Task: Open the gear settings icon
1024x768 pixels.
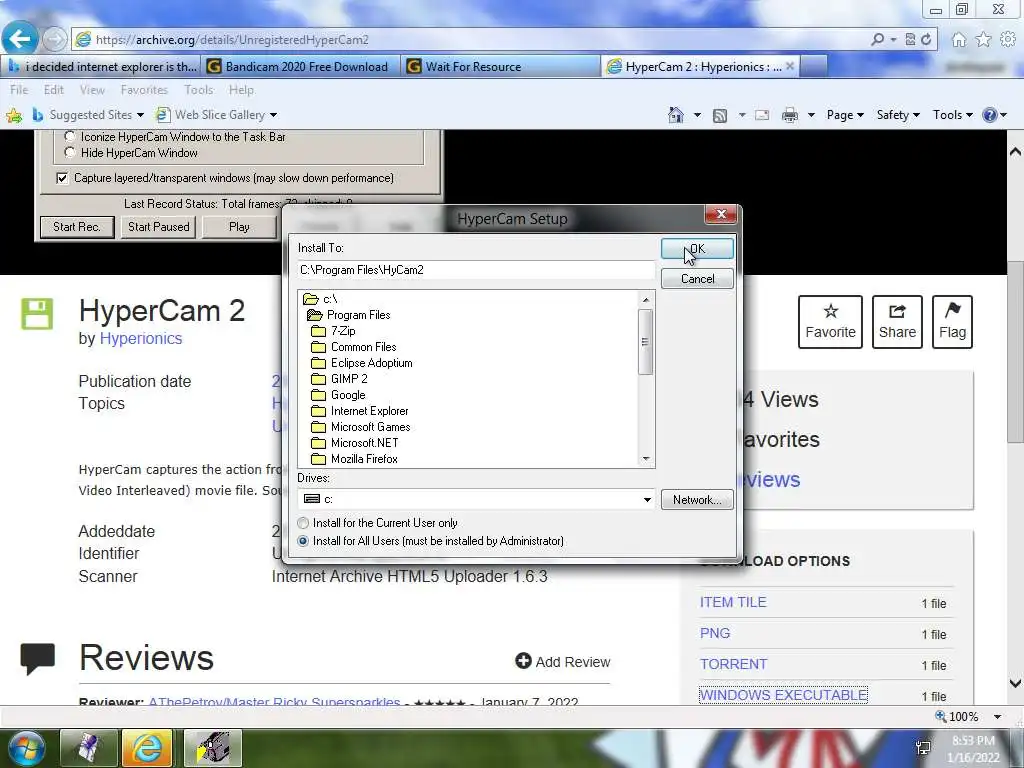Action: click(x=1008, y=40)
